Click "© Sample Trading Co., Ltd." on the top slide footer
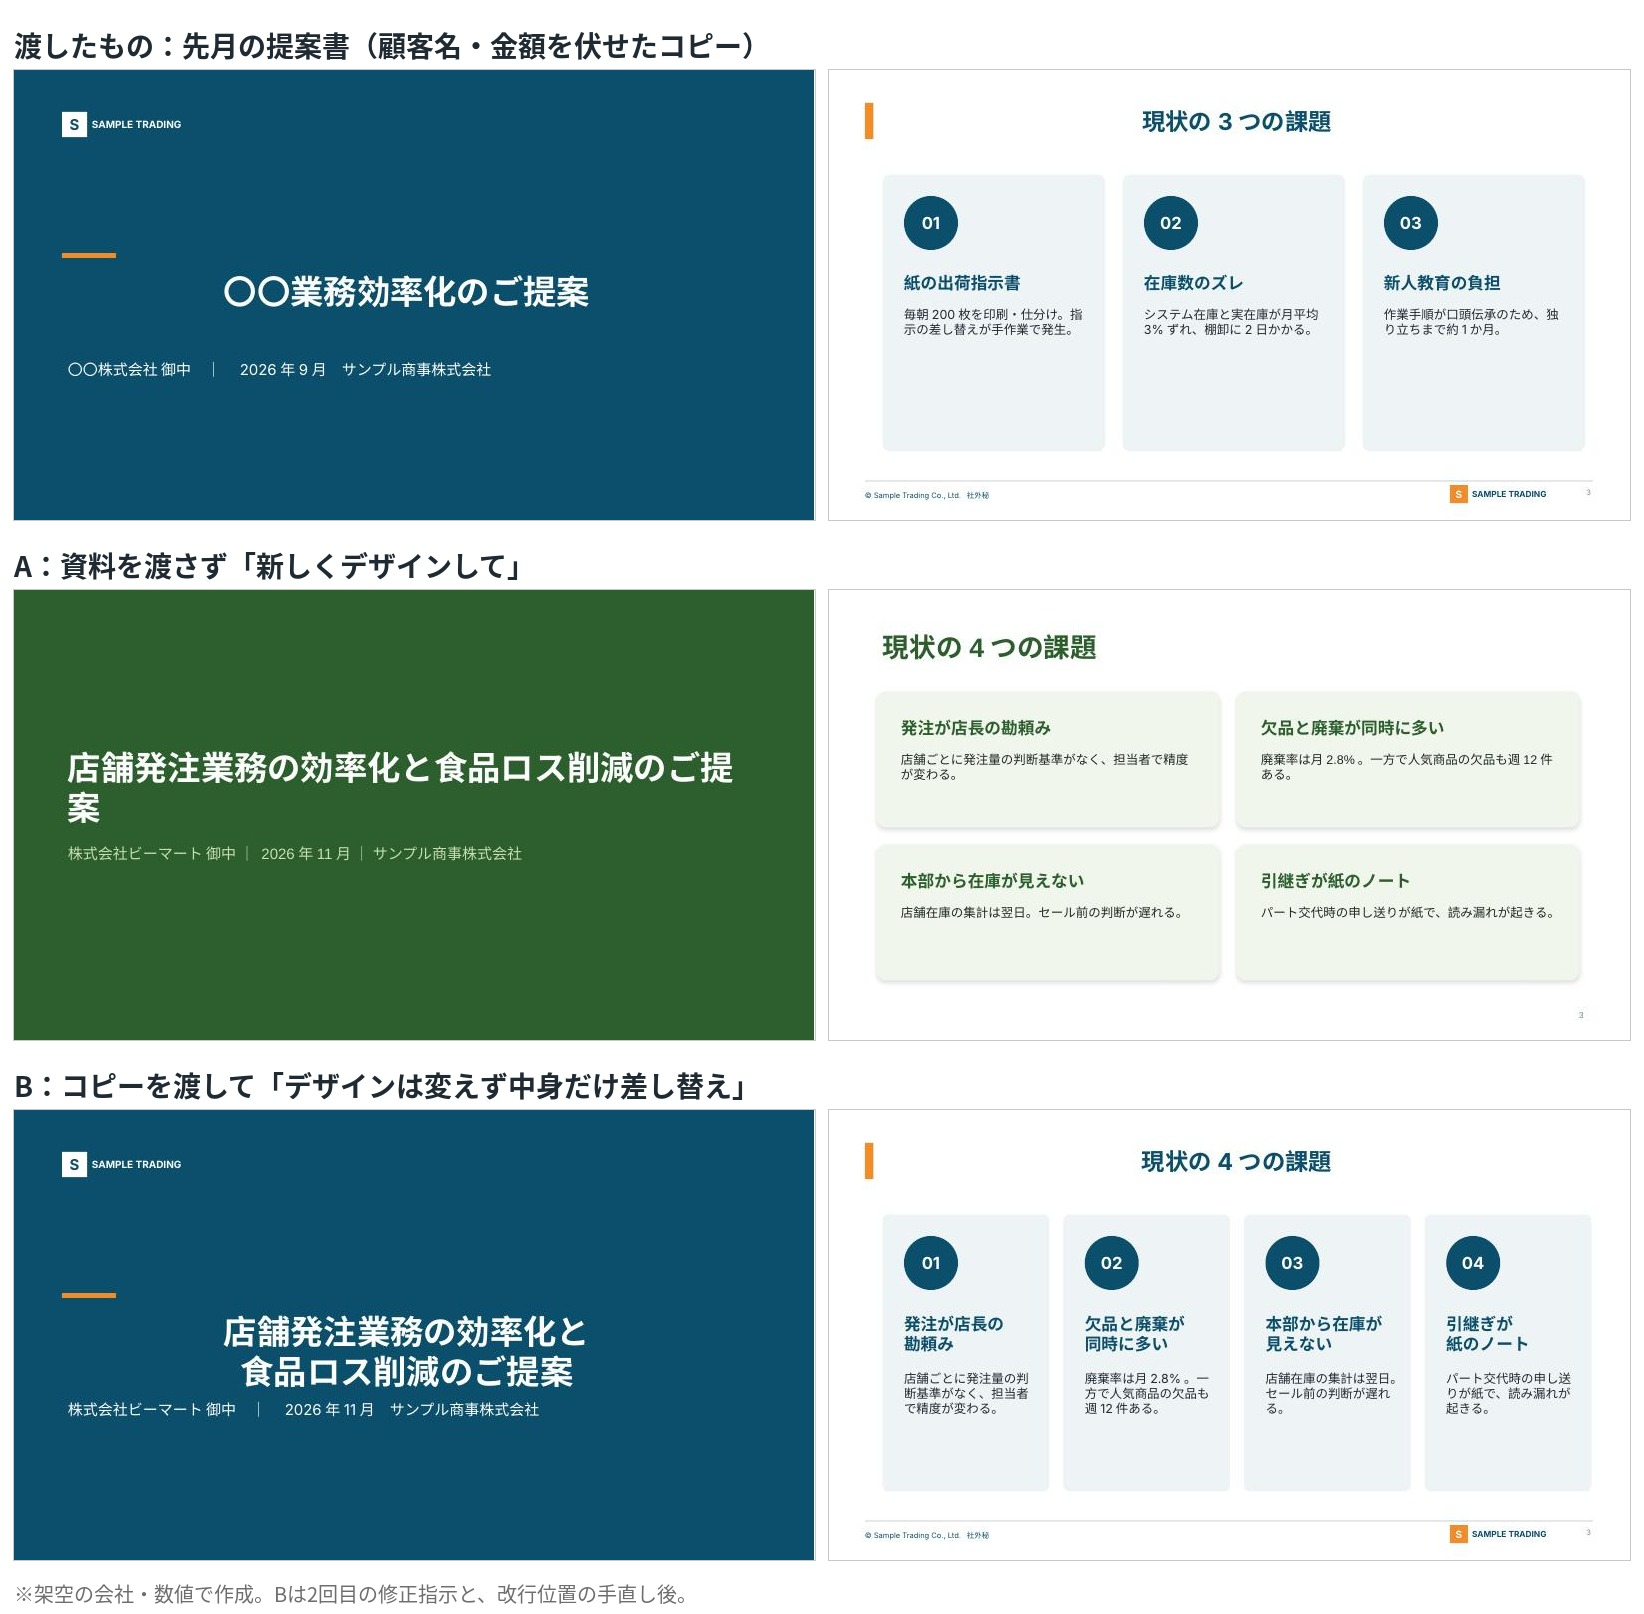Screen dimensions: 1644x1614 tap(912, 496)
